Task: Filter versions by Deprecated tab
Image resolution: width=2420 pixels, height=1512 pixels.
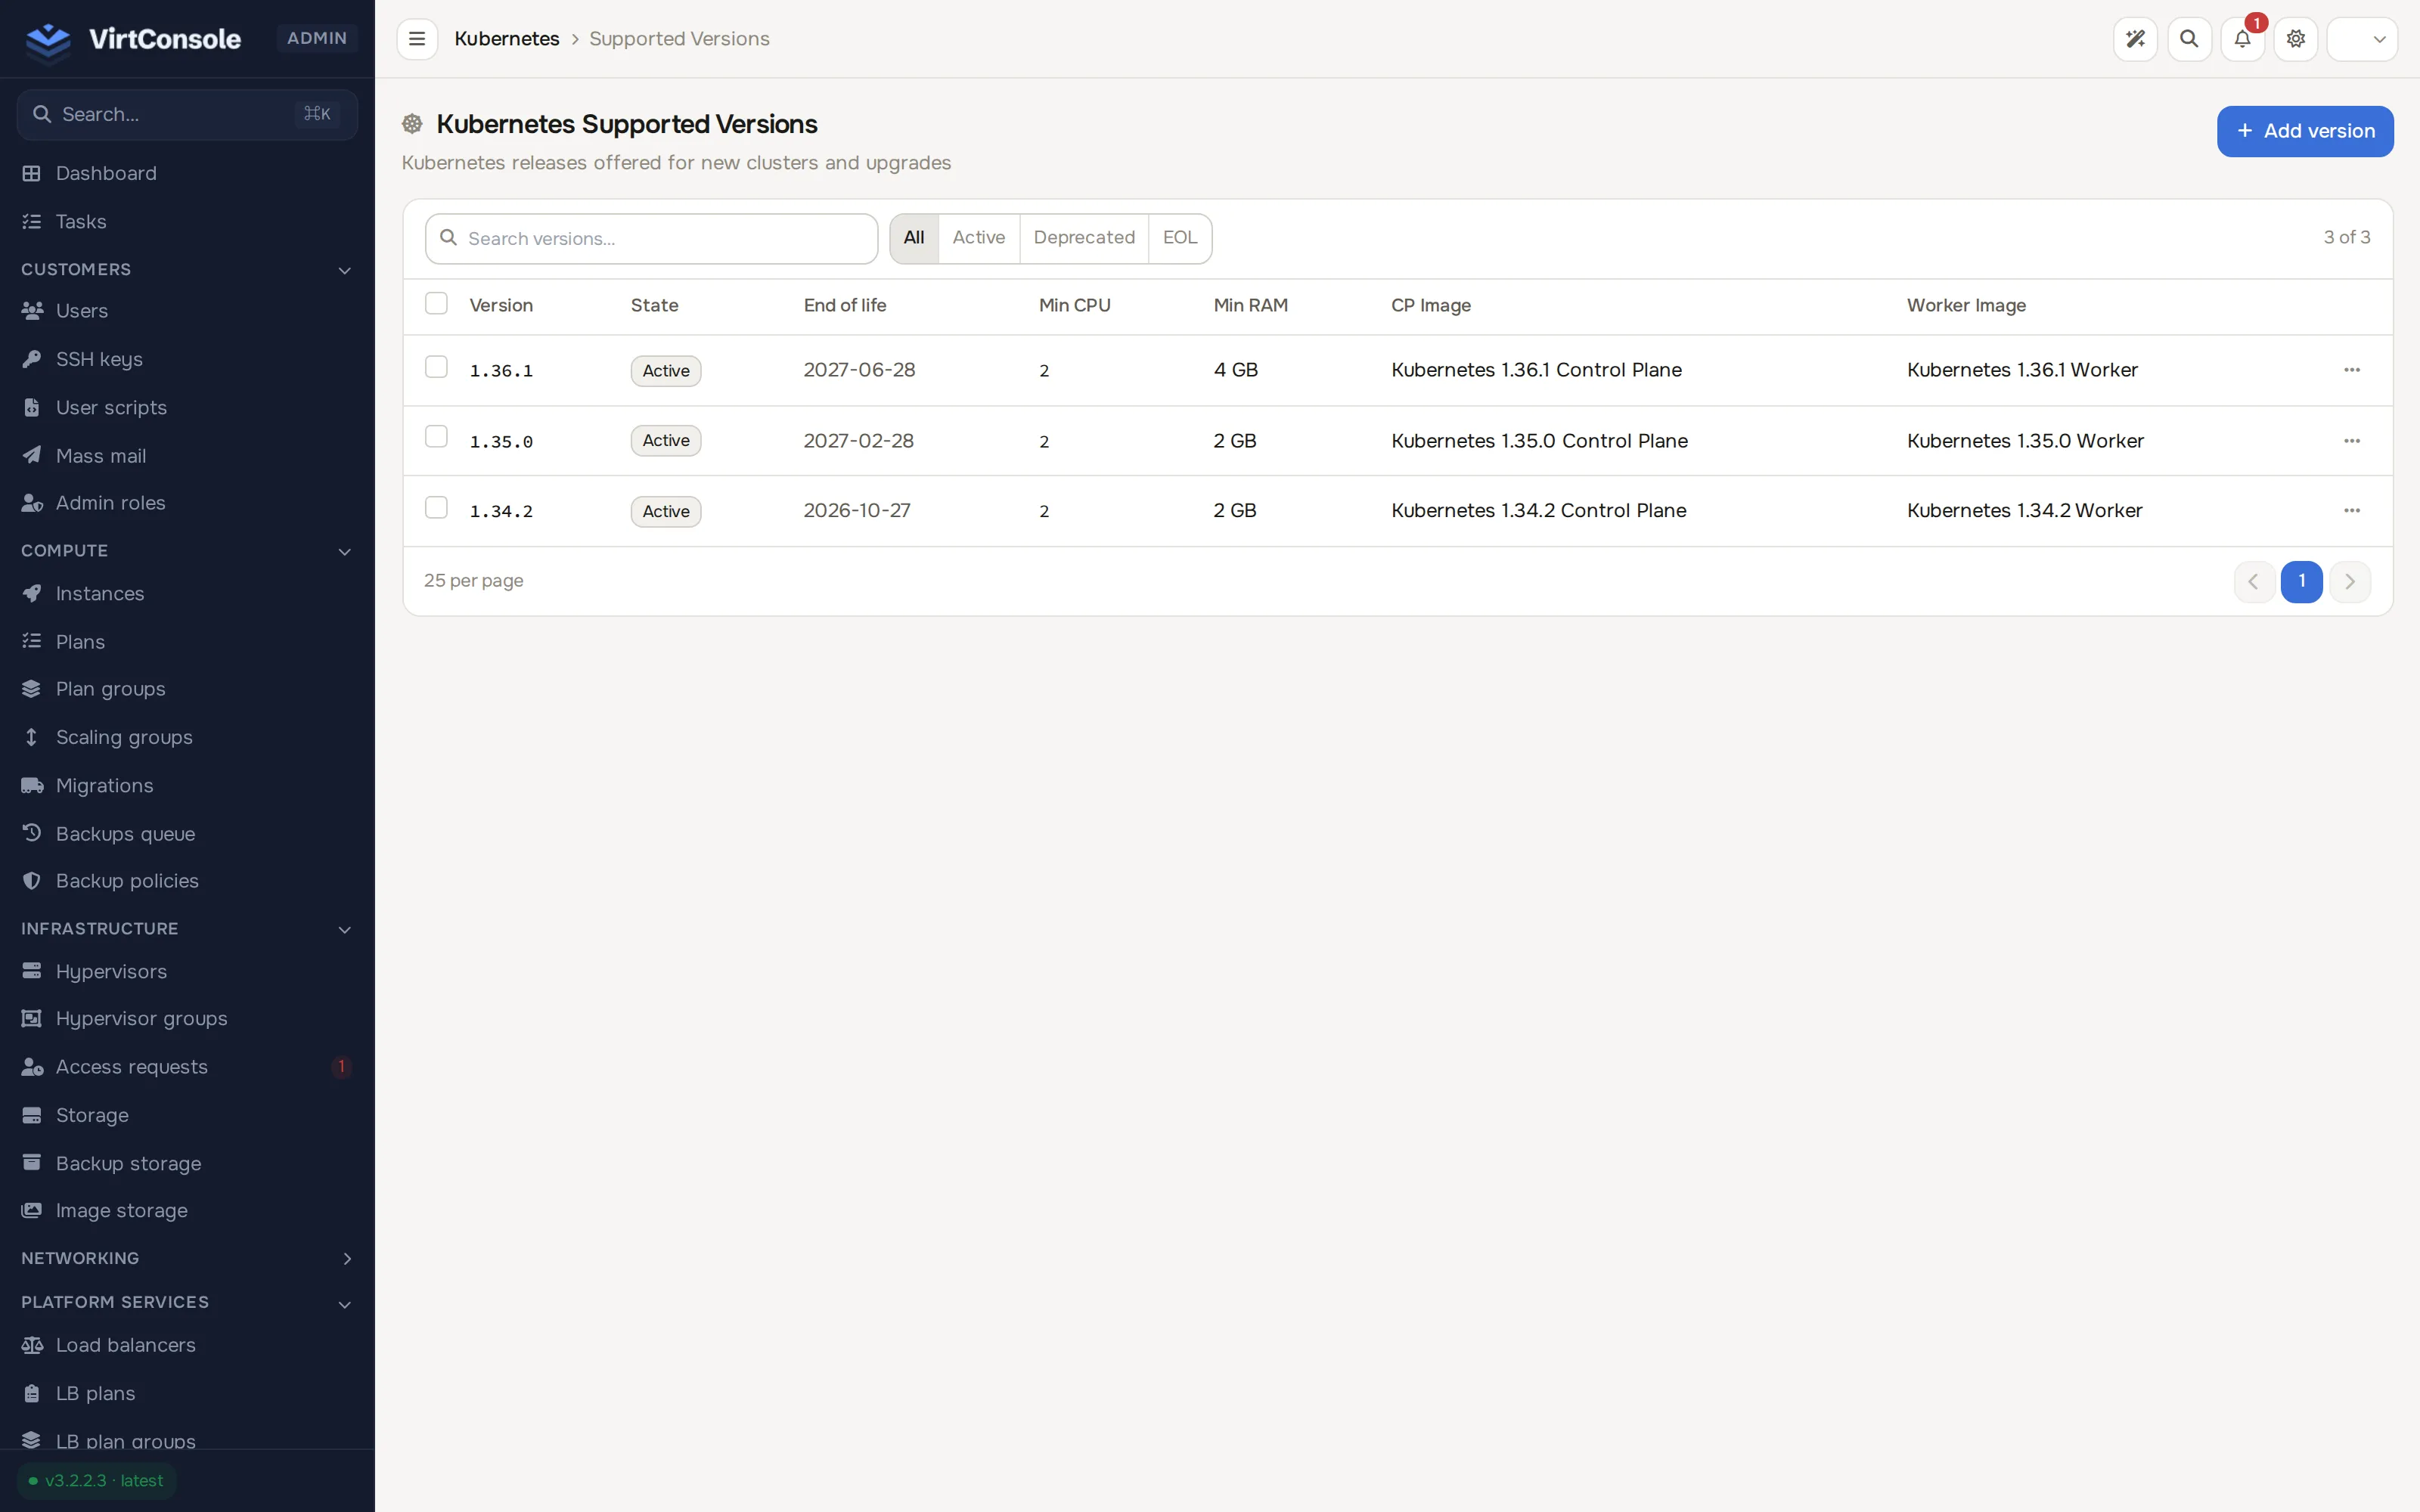Action: click(1084, 238)
